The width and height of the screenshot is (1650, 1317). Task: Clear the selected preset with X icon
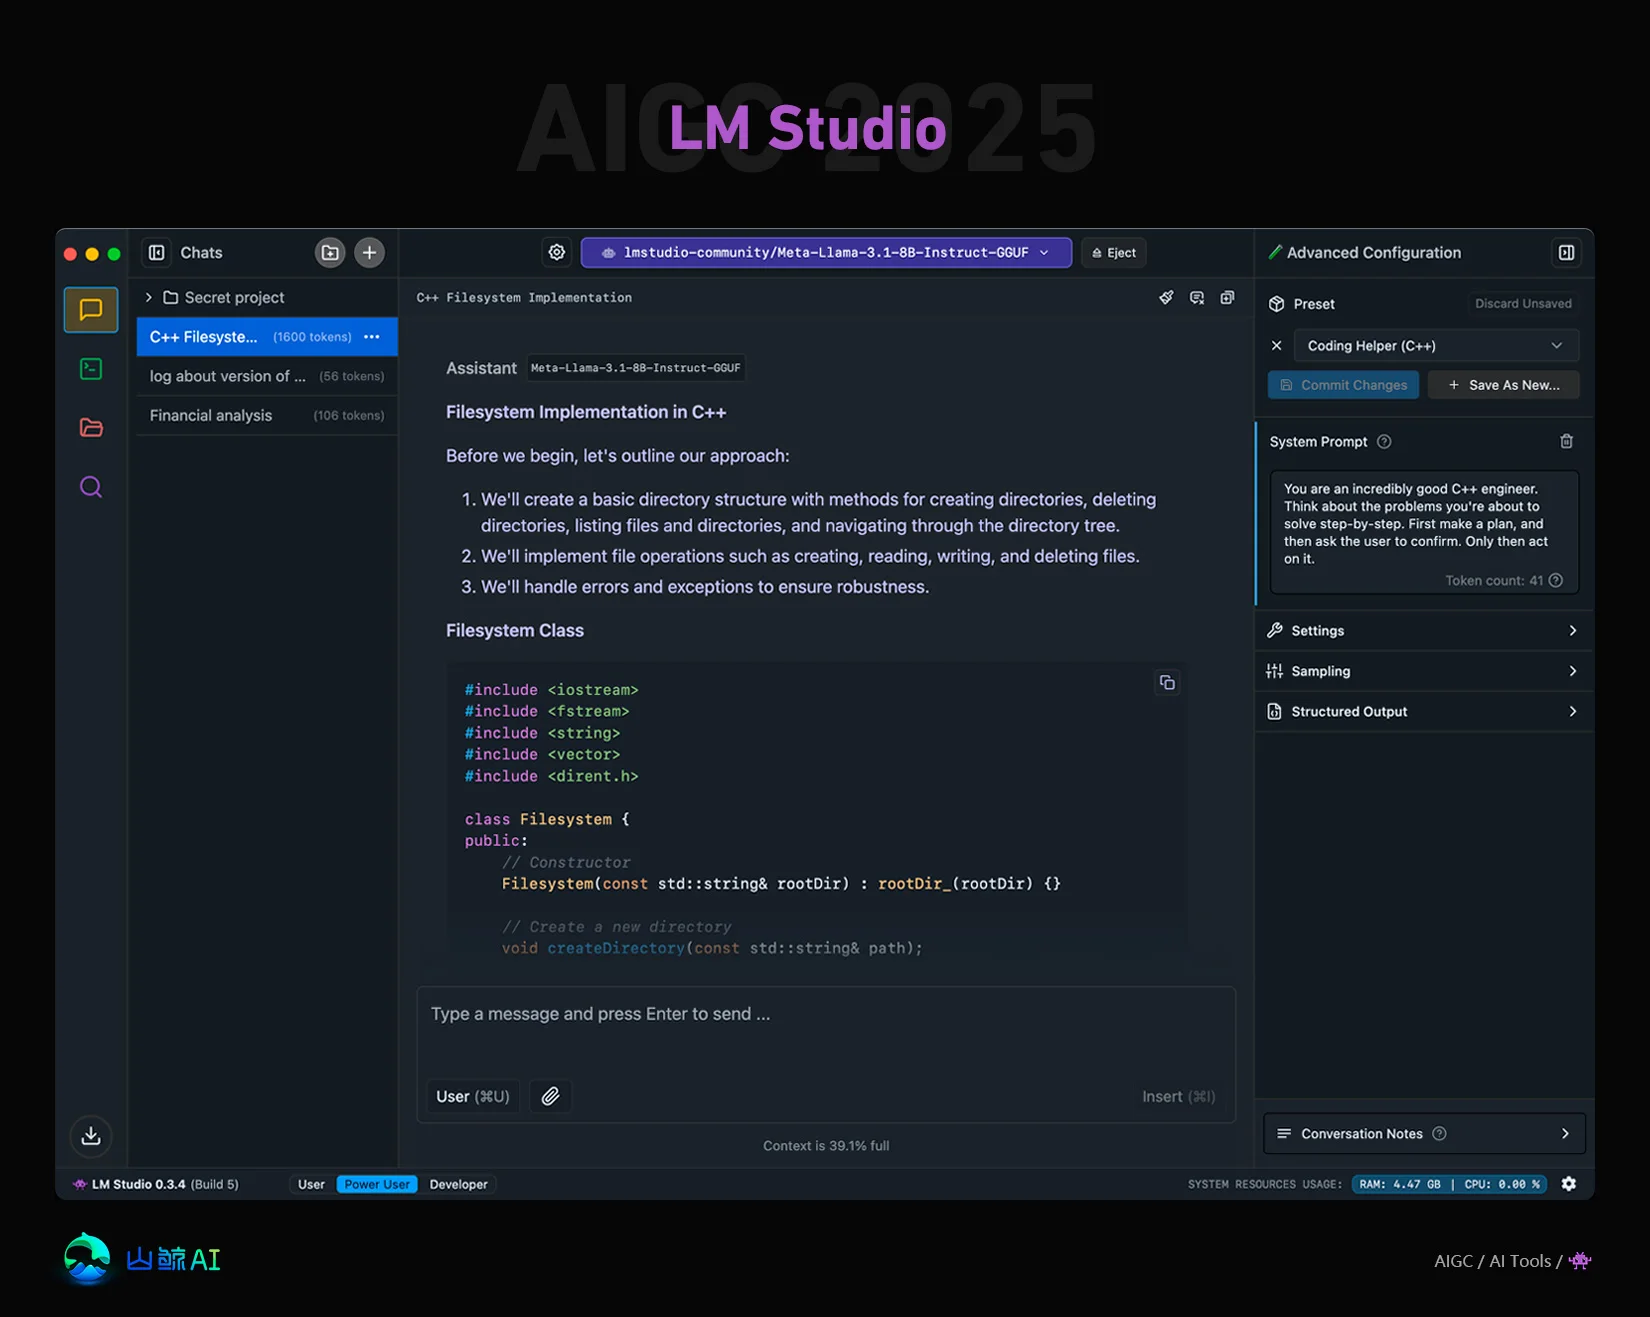1277,346
